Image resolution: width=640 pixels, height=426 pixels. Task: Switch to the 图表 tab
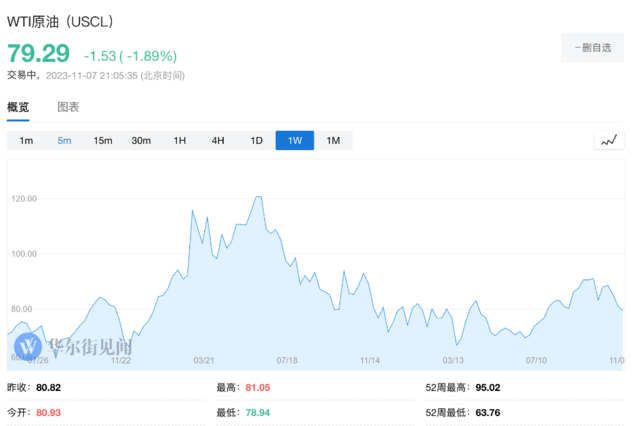click(68, 107)
